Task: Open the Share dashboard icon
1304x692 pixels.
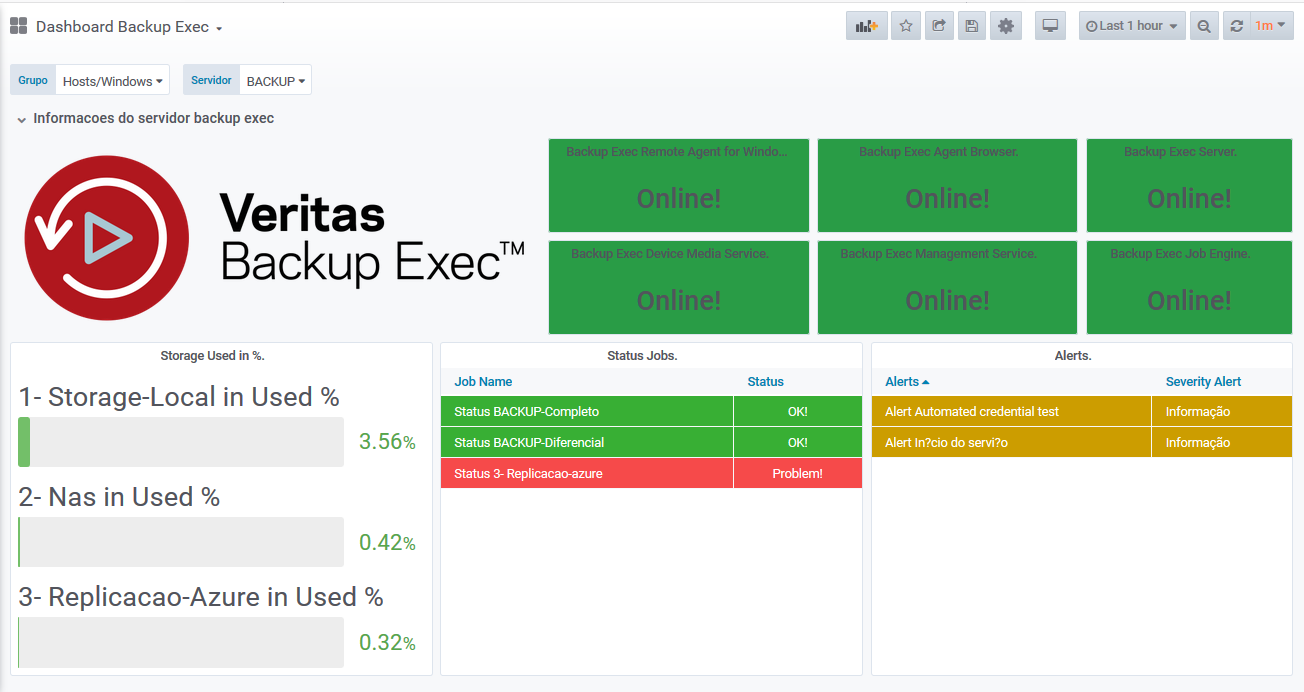Action: pos(938,26)
